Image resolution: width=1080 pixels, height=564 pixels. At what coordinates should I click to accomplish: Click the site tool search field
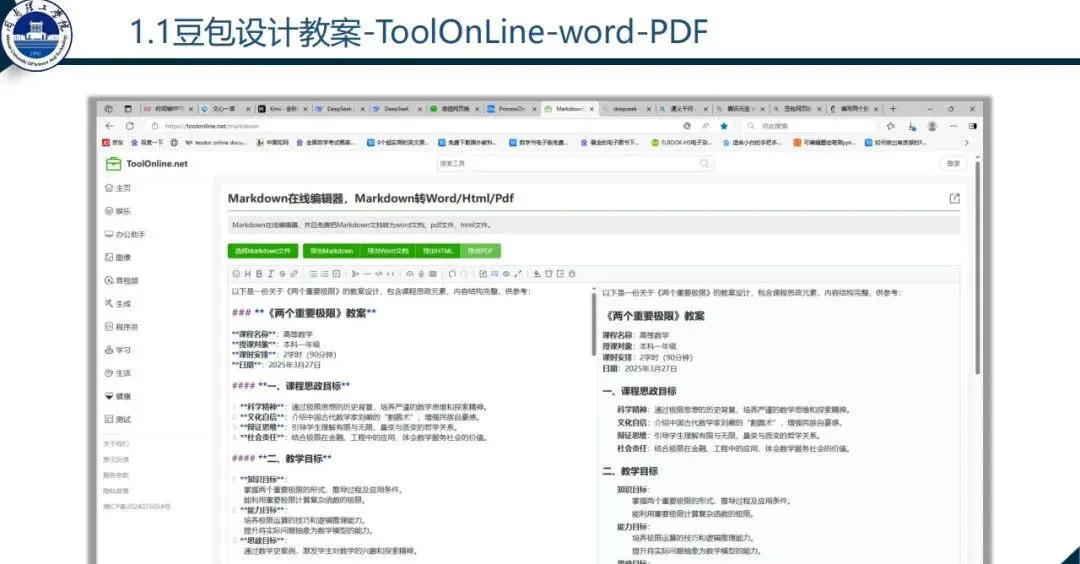click(574, 163)
